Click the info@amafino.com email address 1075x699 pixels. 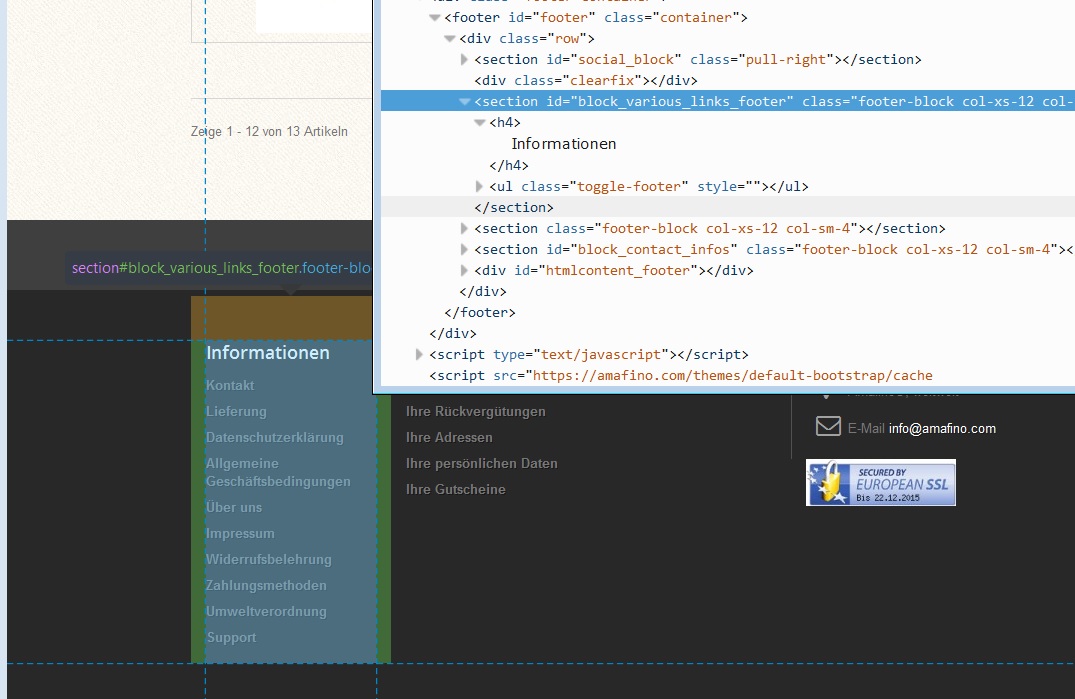point(942,429)
